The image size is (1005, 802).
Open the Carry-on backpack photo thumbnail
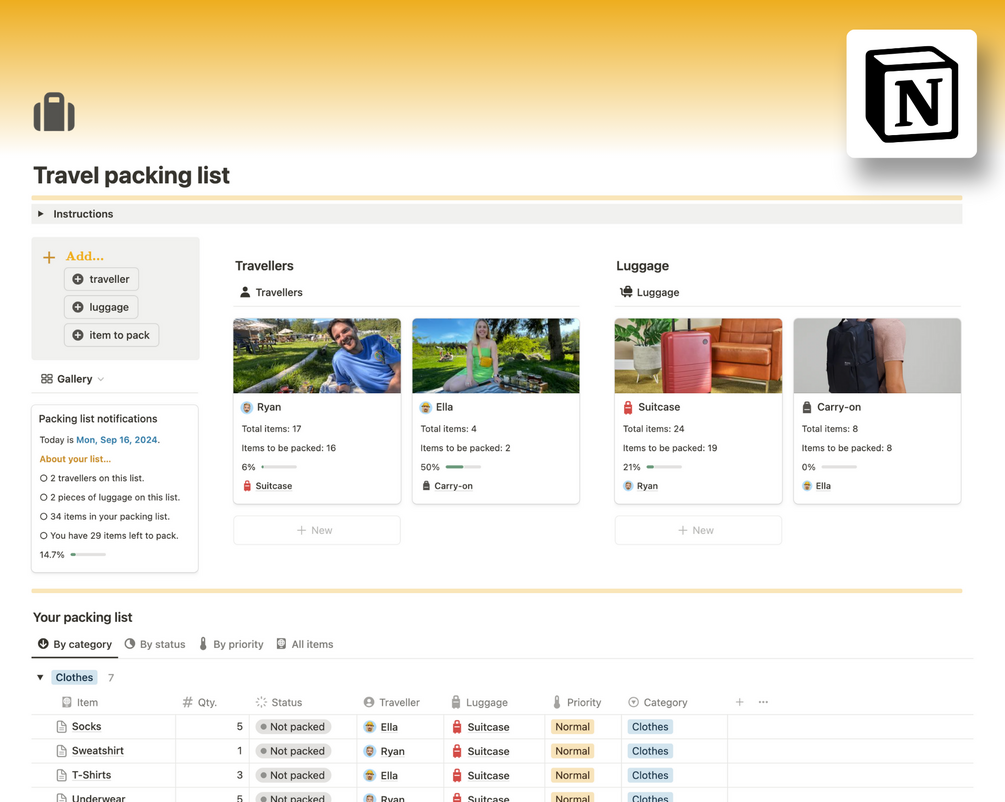click(877, 356)
